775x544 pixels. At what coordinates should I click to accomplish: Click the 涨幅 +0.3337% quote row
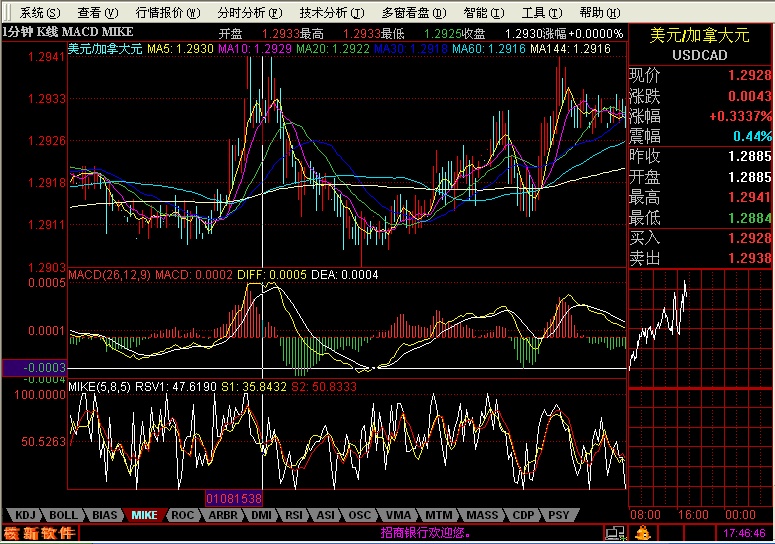(700, 116)
